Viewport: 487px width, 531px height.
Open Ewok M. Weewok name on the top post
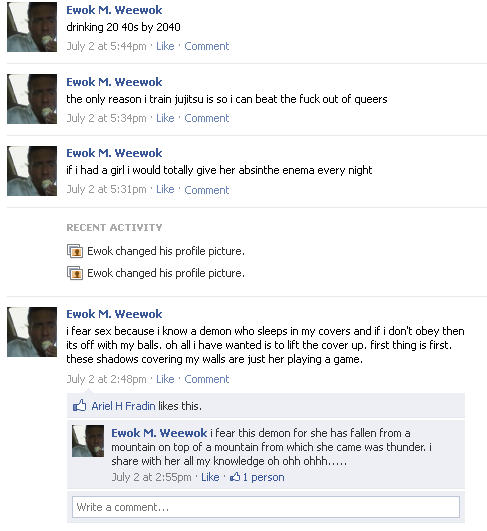[x=114, y=10]
